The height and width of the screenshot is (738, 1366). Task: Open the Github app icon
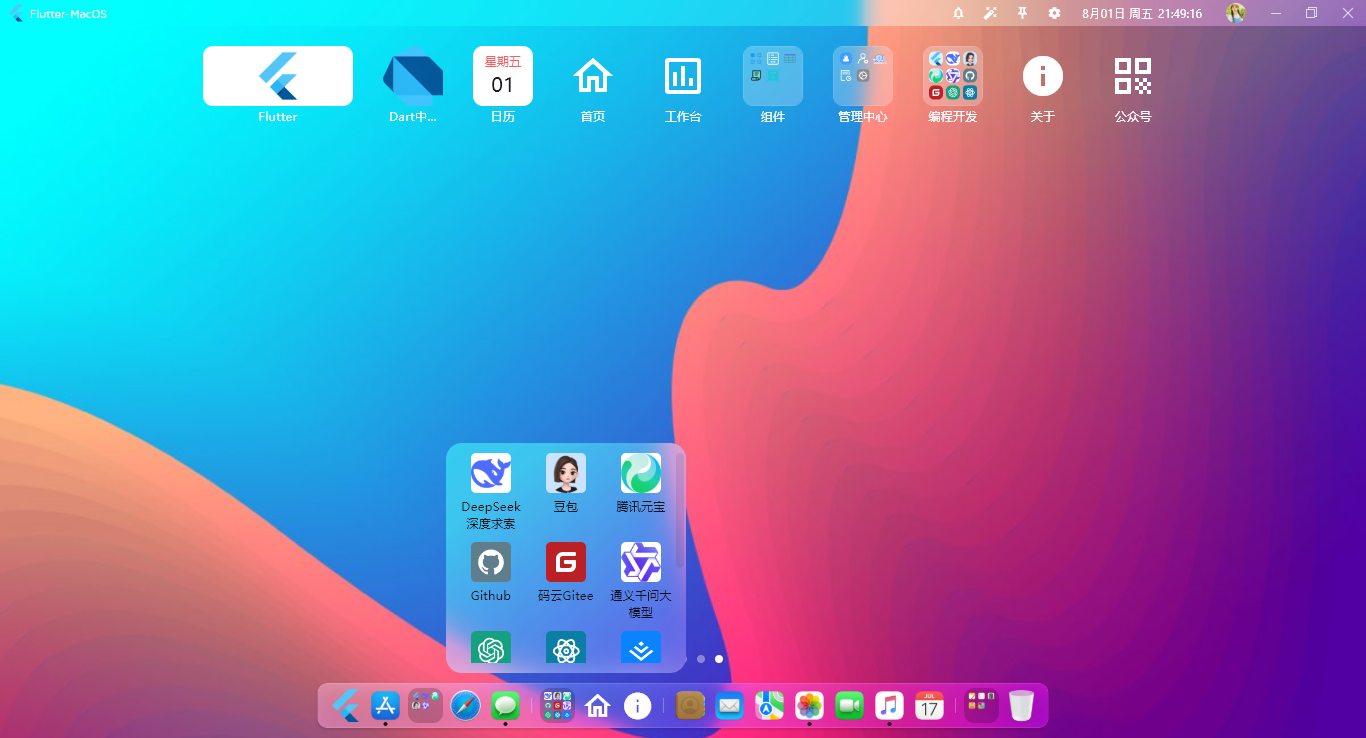(490, 562)
